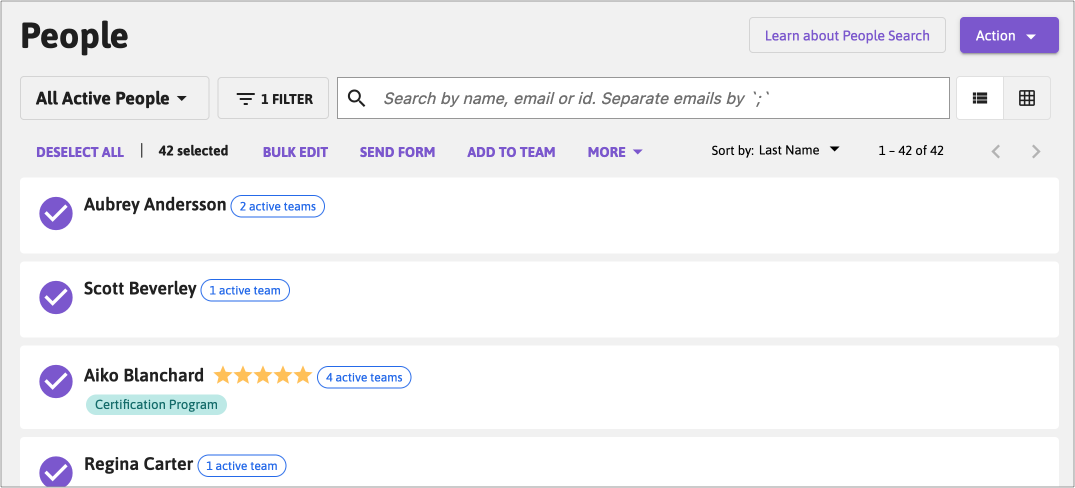Uncheck Aubrey Andersson's selection checkmark
This screenshot has width=1075, height=488.
coord(56,213)
